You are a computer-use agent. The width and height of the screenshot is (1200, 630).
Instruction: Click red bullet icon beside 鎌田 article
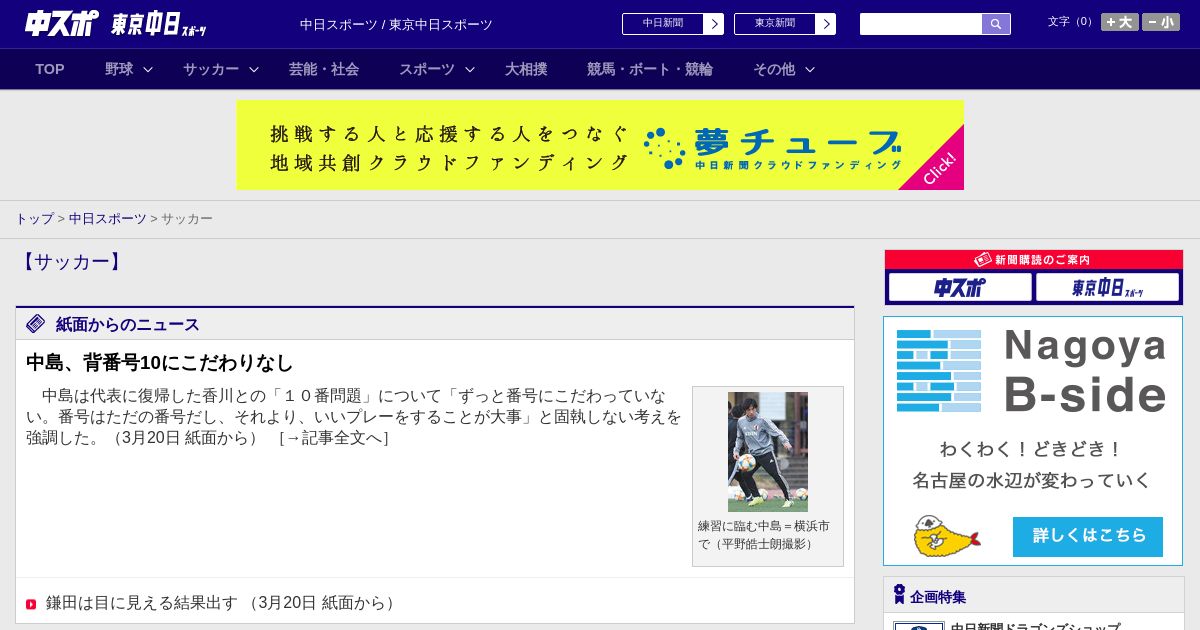tap(31, 604)
